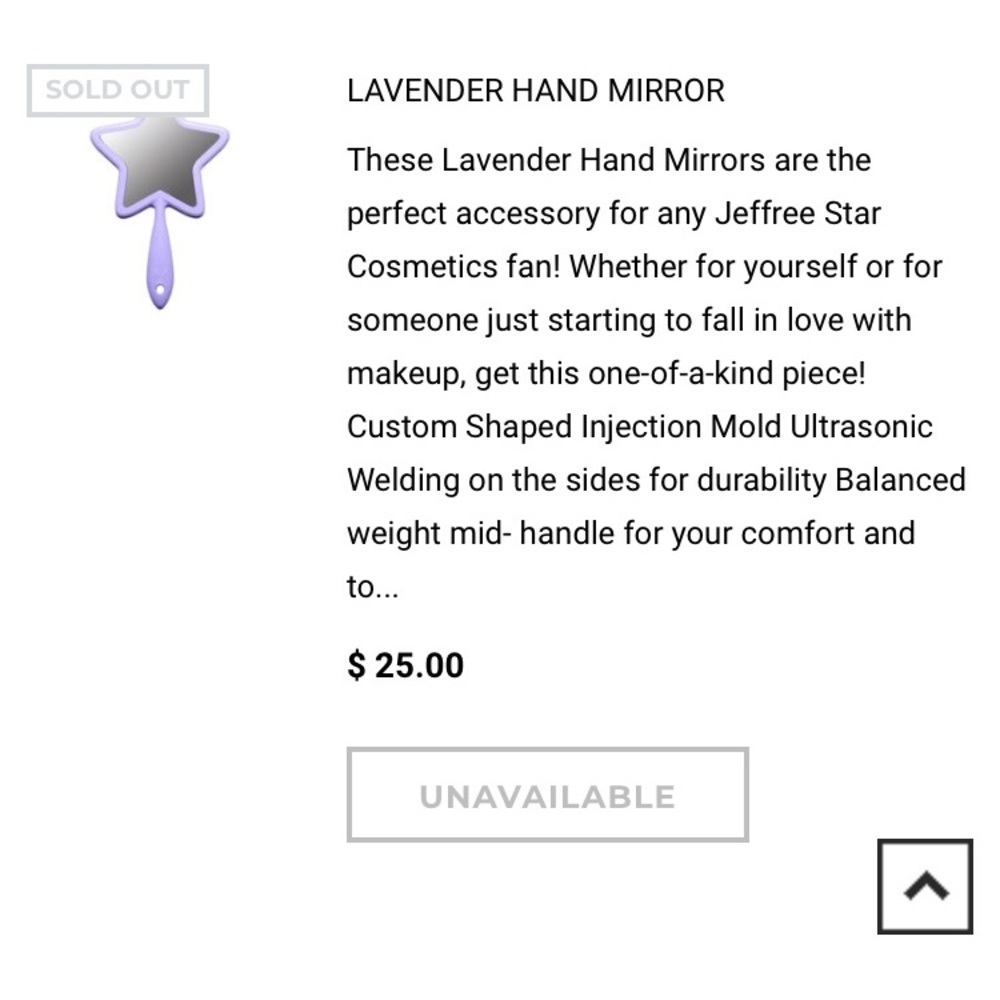Viewport: 1000px width, 1000px height.
Task: Click the truncated "to..." description ending
Action: [x=372, y=587]
